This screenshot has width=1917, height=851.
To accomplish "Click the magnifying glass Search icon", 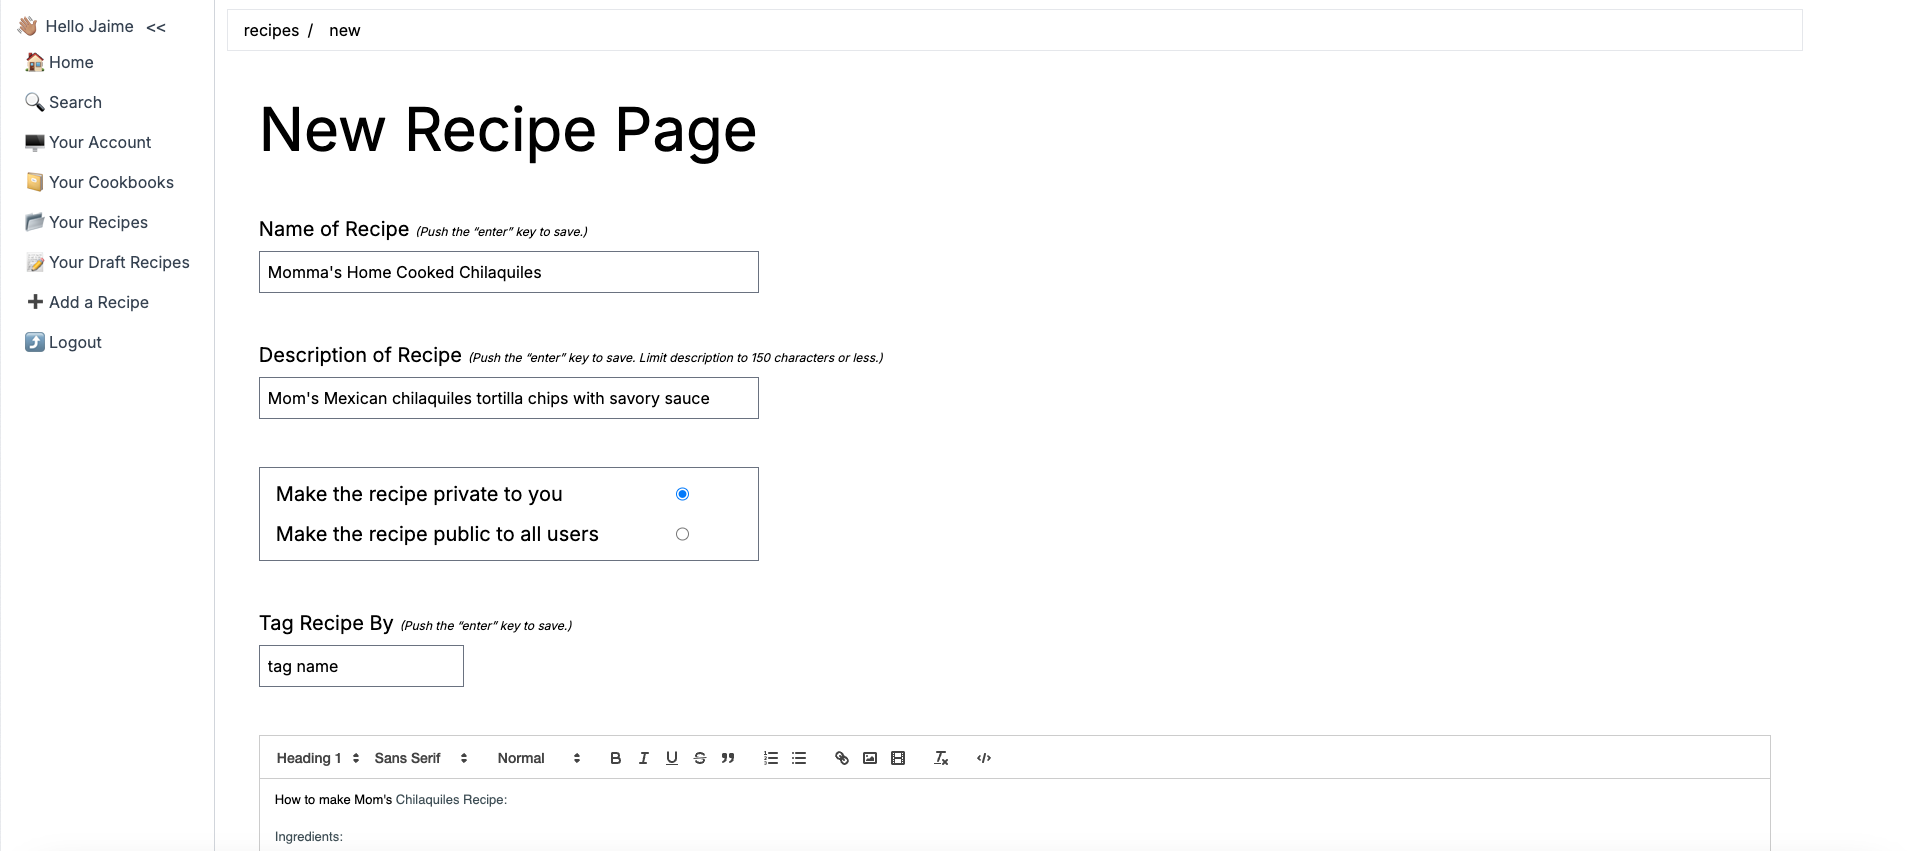I will 35,102.
